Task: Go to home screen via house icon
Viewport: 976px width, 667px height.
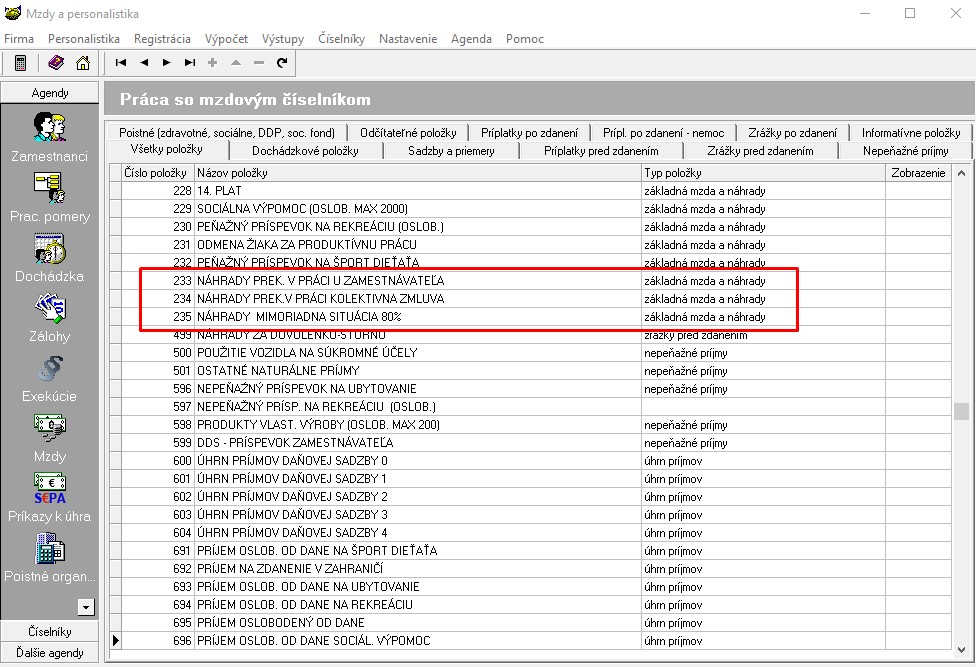Action: pyautogui.click(x=83, y=63)
